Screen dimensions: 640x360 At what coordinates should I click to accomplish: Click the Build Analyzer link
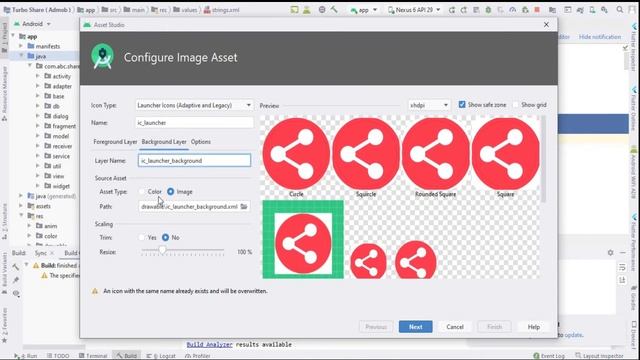tap(209, 344)
